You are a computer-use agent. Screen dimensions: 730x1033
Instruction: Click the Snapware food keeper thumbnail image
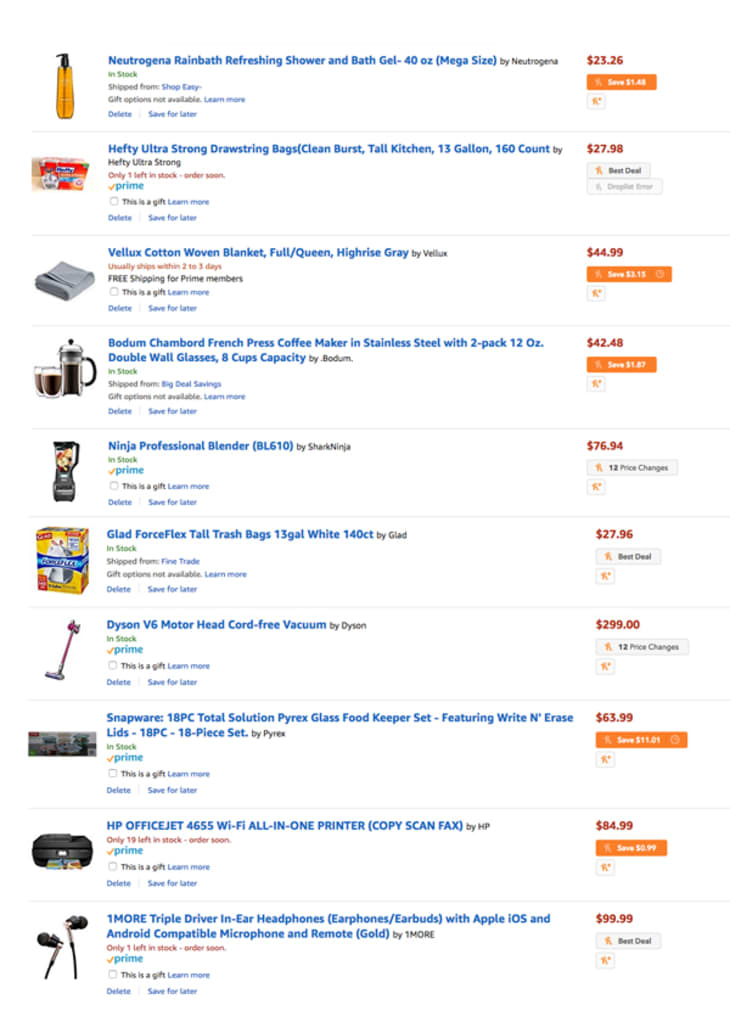pos(62,742)
